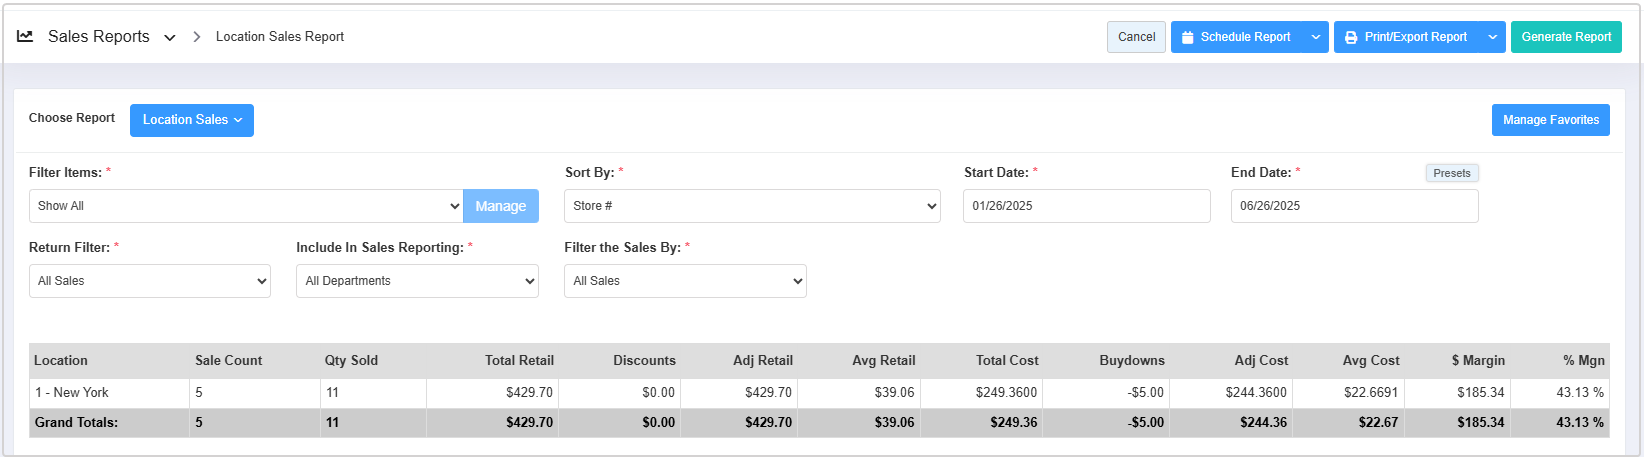Click the Generate Report button
Screen dimensions: 1644x457
pos(1566,37)
